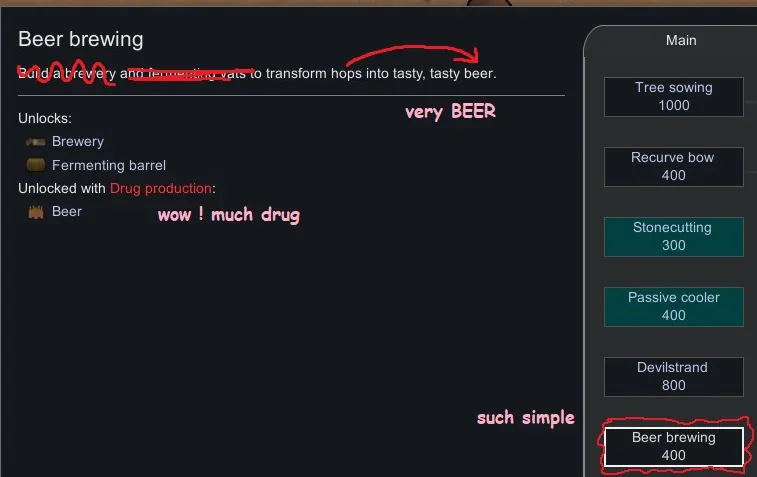
Task: Click the 'very BEER' annotation text
Action: (450, 112)
